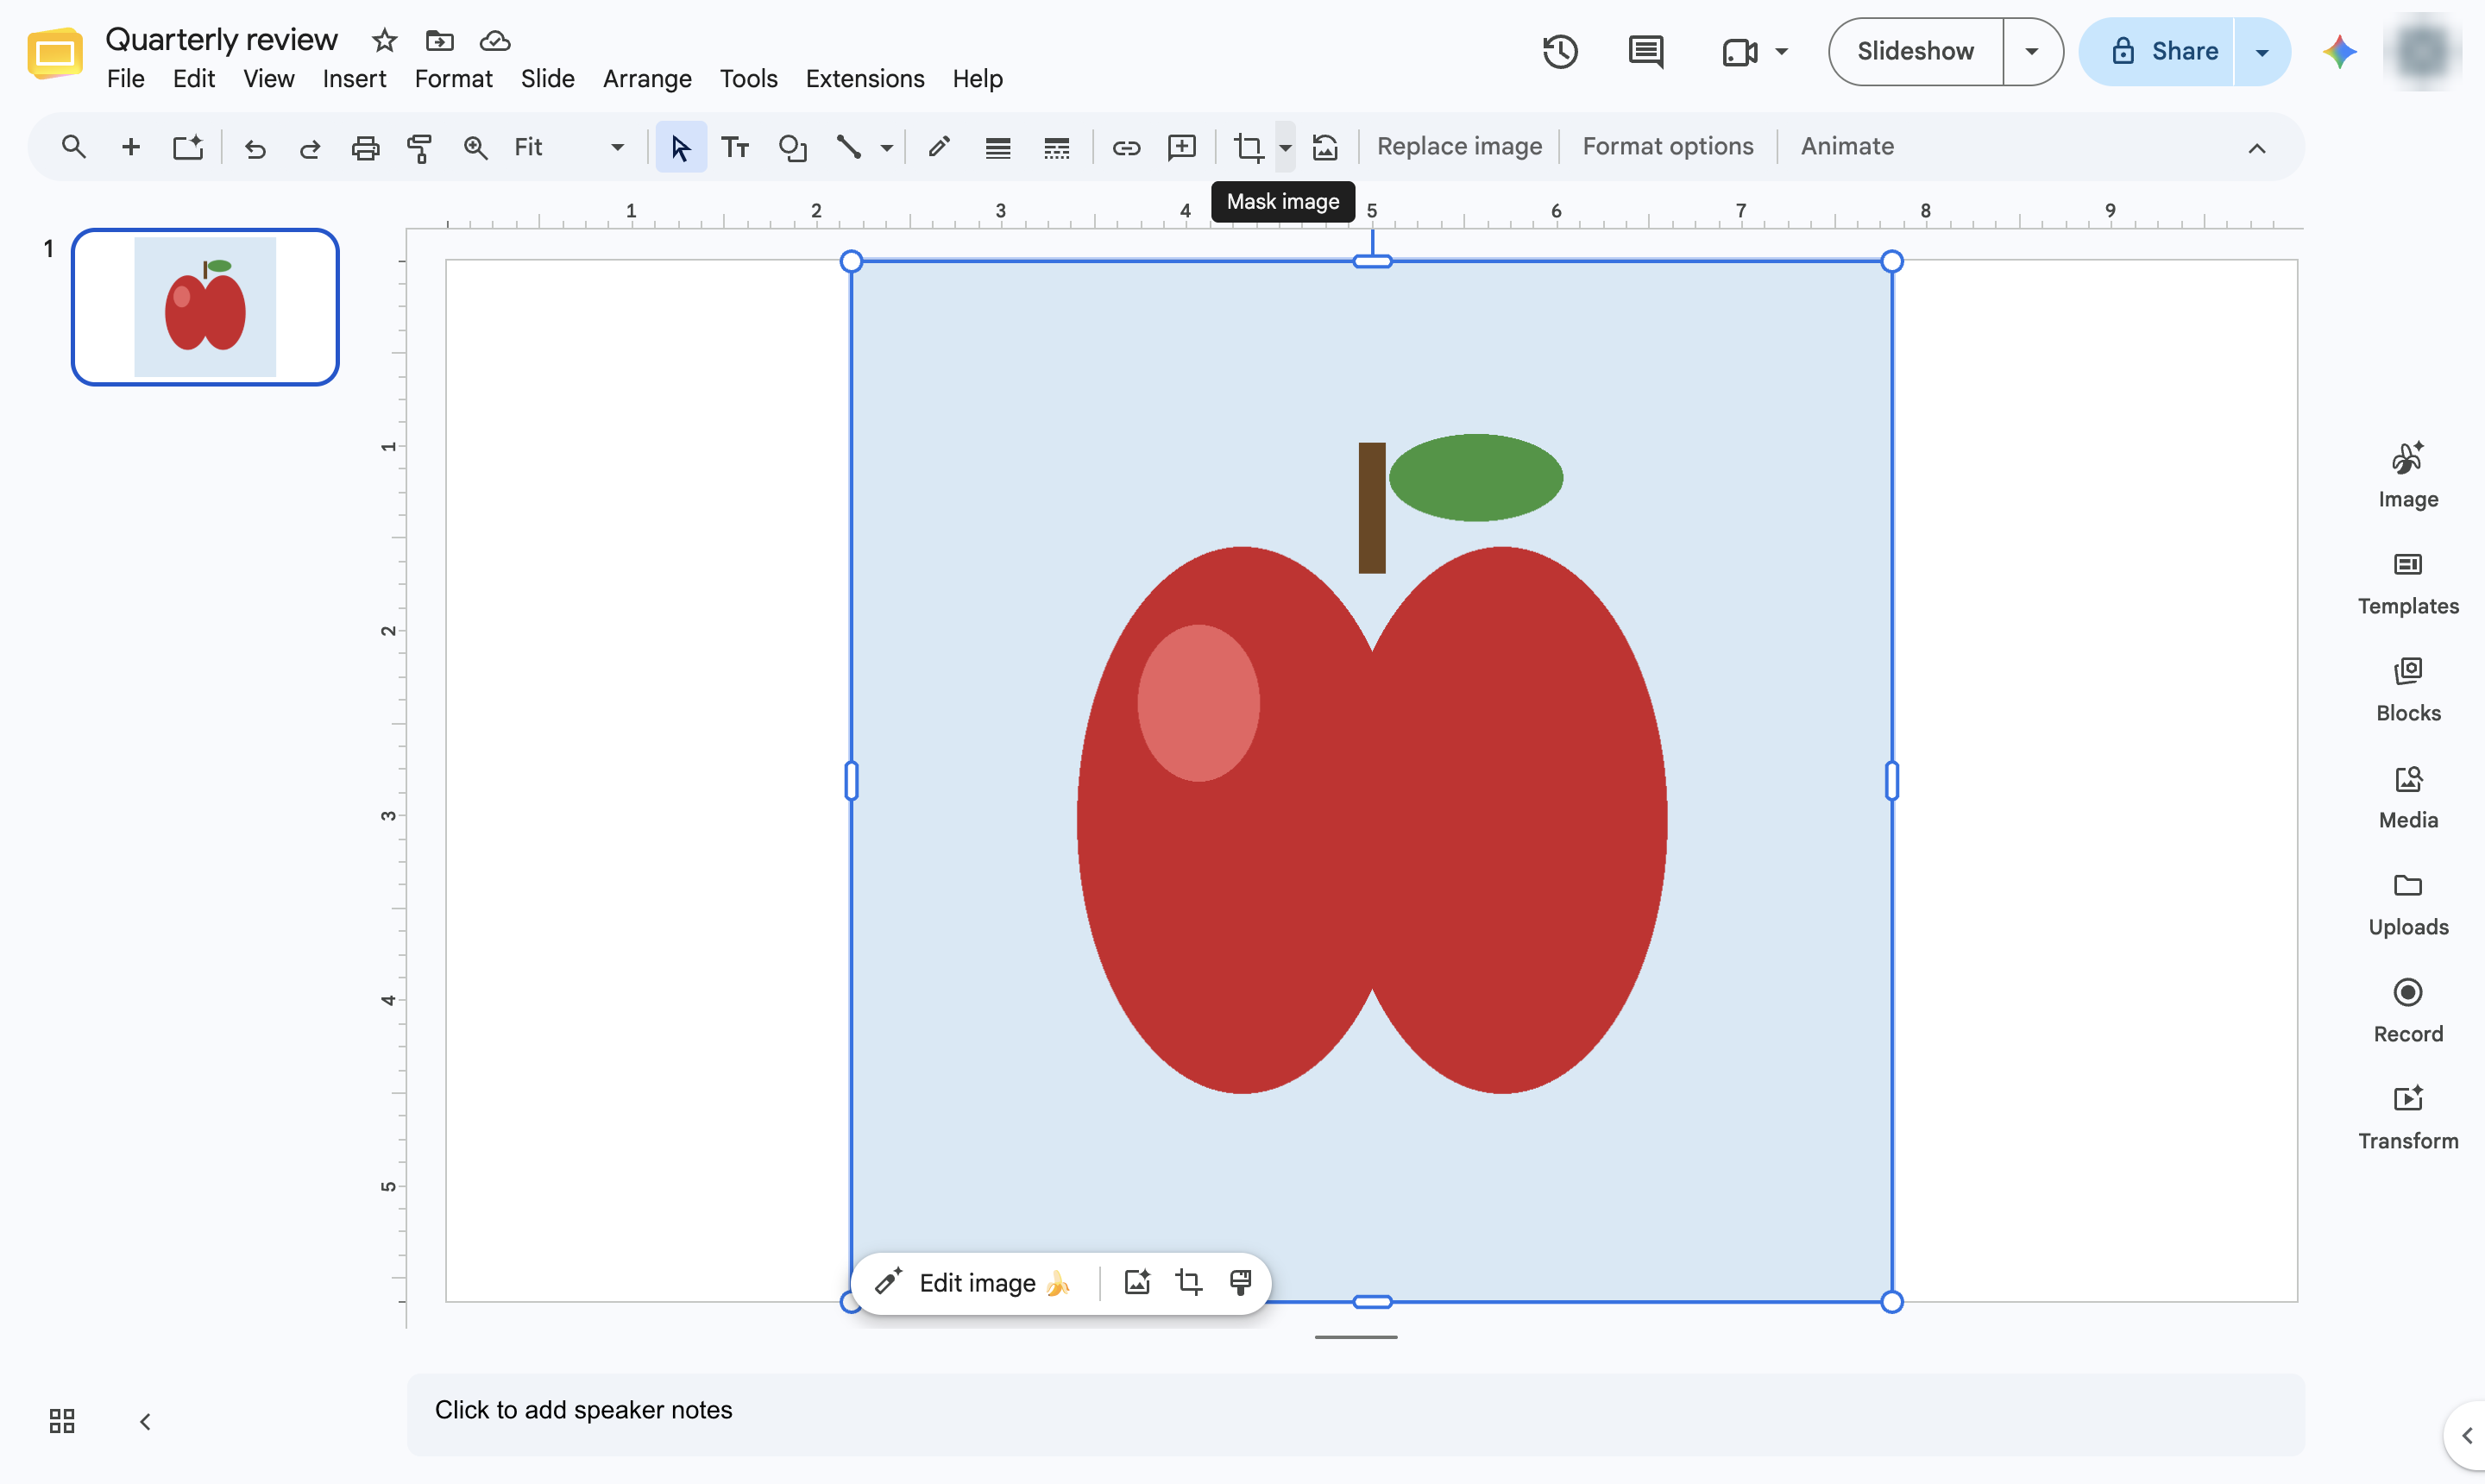The width and height of the screenshot is (2485, 1484).
Task: Open the Share options dropdown arrow
Action: tap(2262, 51)
